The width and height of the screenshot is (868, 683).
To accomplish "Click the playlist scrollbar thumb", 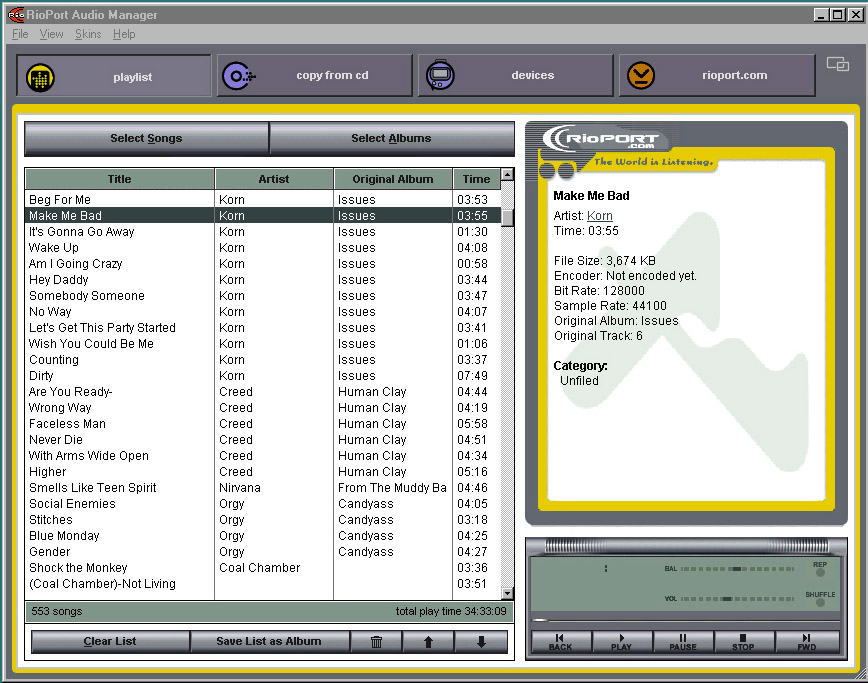I will pos(507,218).
